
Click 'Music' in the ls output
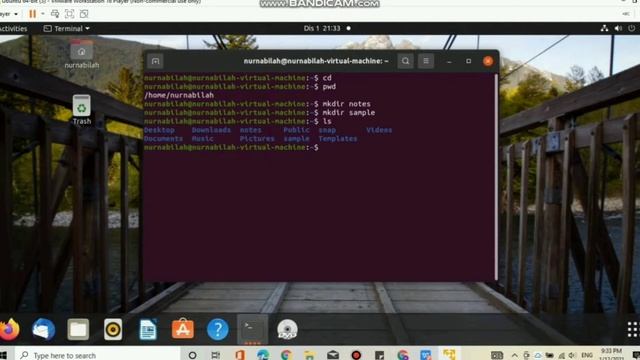pyautogui.click(x=202, y=139)
